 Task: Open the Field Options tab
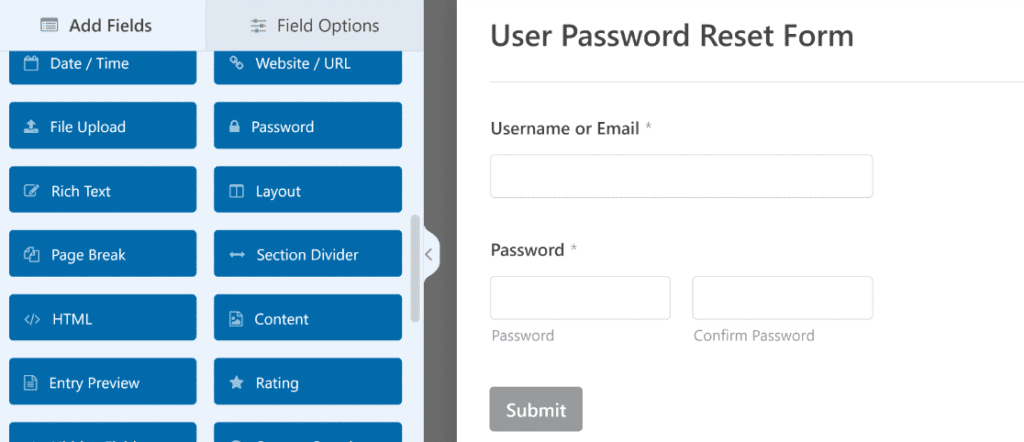[x=314, y=25]
